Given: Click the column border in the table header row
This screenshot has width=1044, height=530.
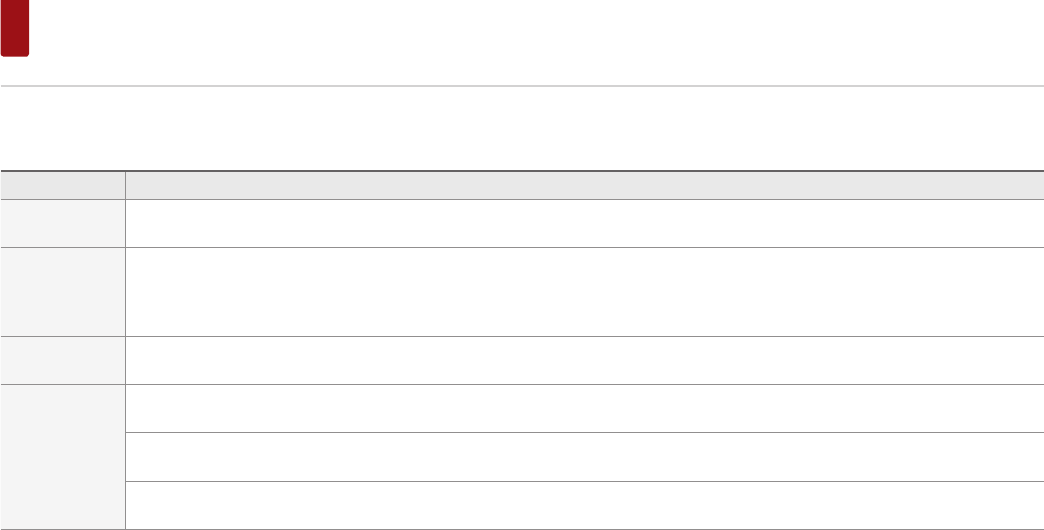Looking at the screenshot, I should pos(125,185).
